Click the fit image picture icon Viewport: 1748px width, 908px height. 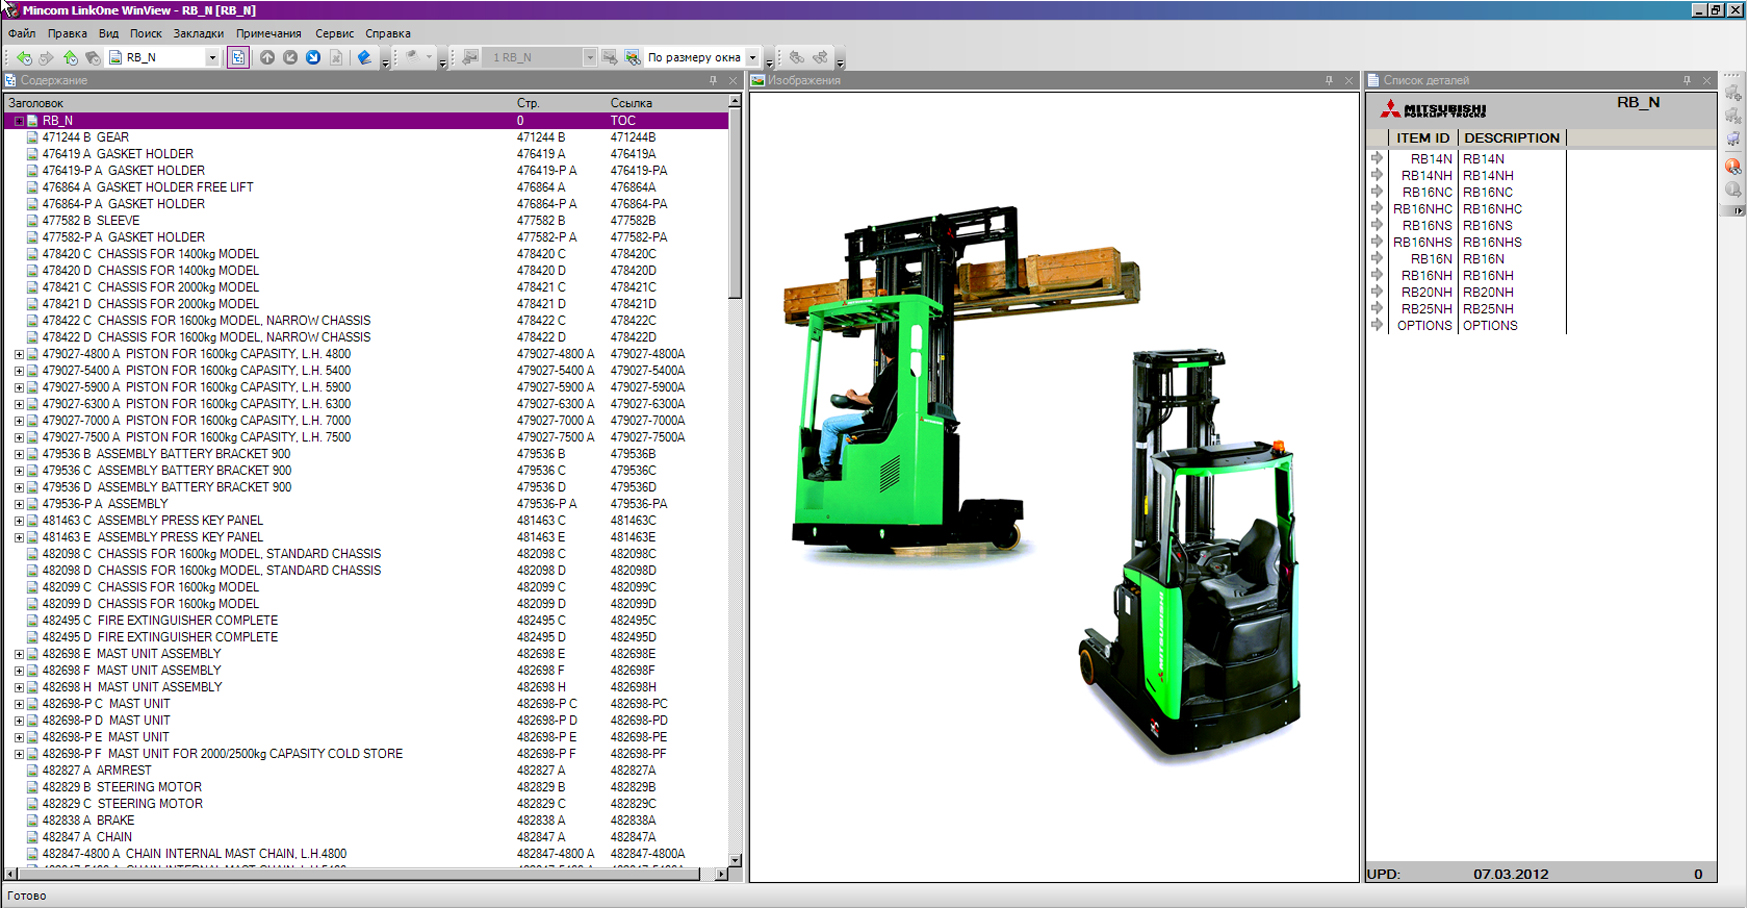click(x=632, y=58)
